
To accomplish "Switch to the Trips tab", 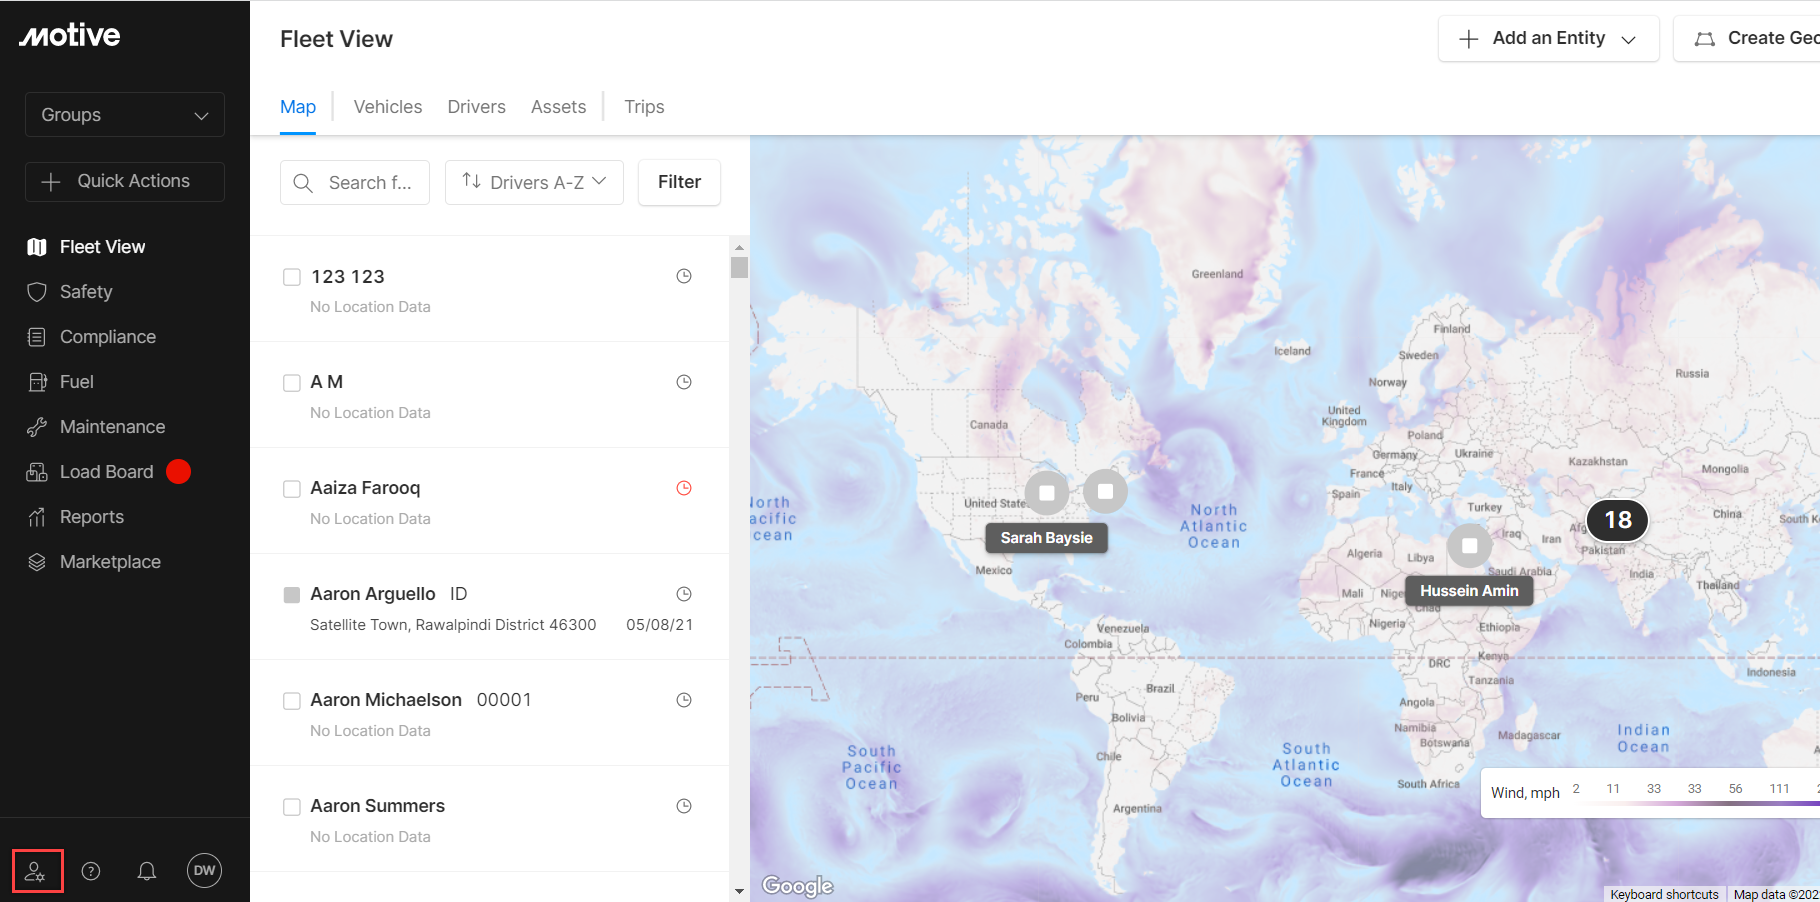I will pyautogui.click(x=644, y=107).
